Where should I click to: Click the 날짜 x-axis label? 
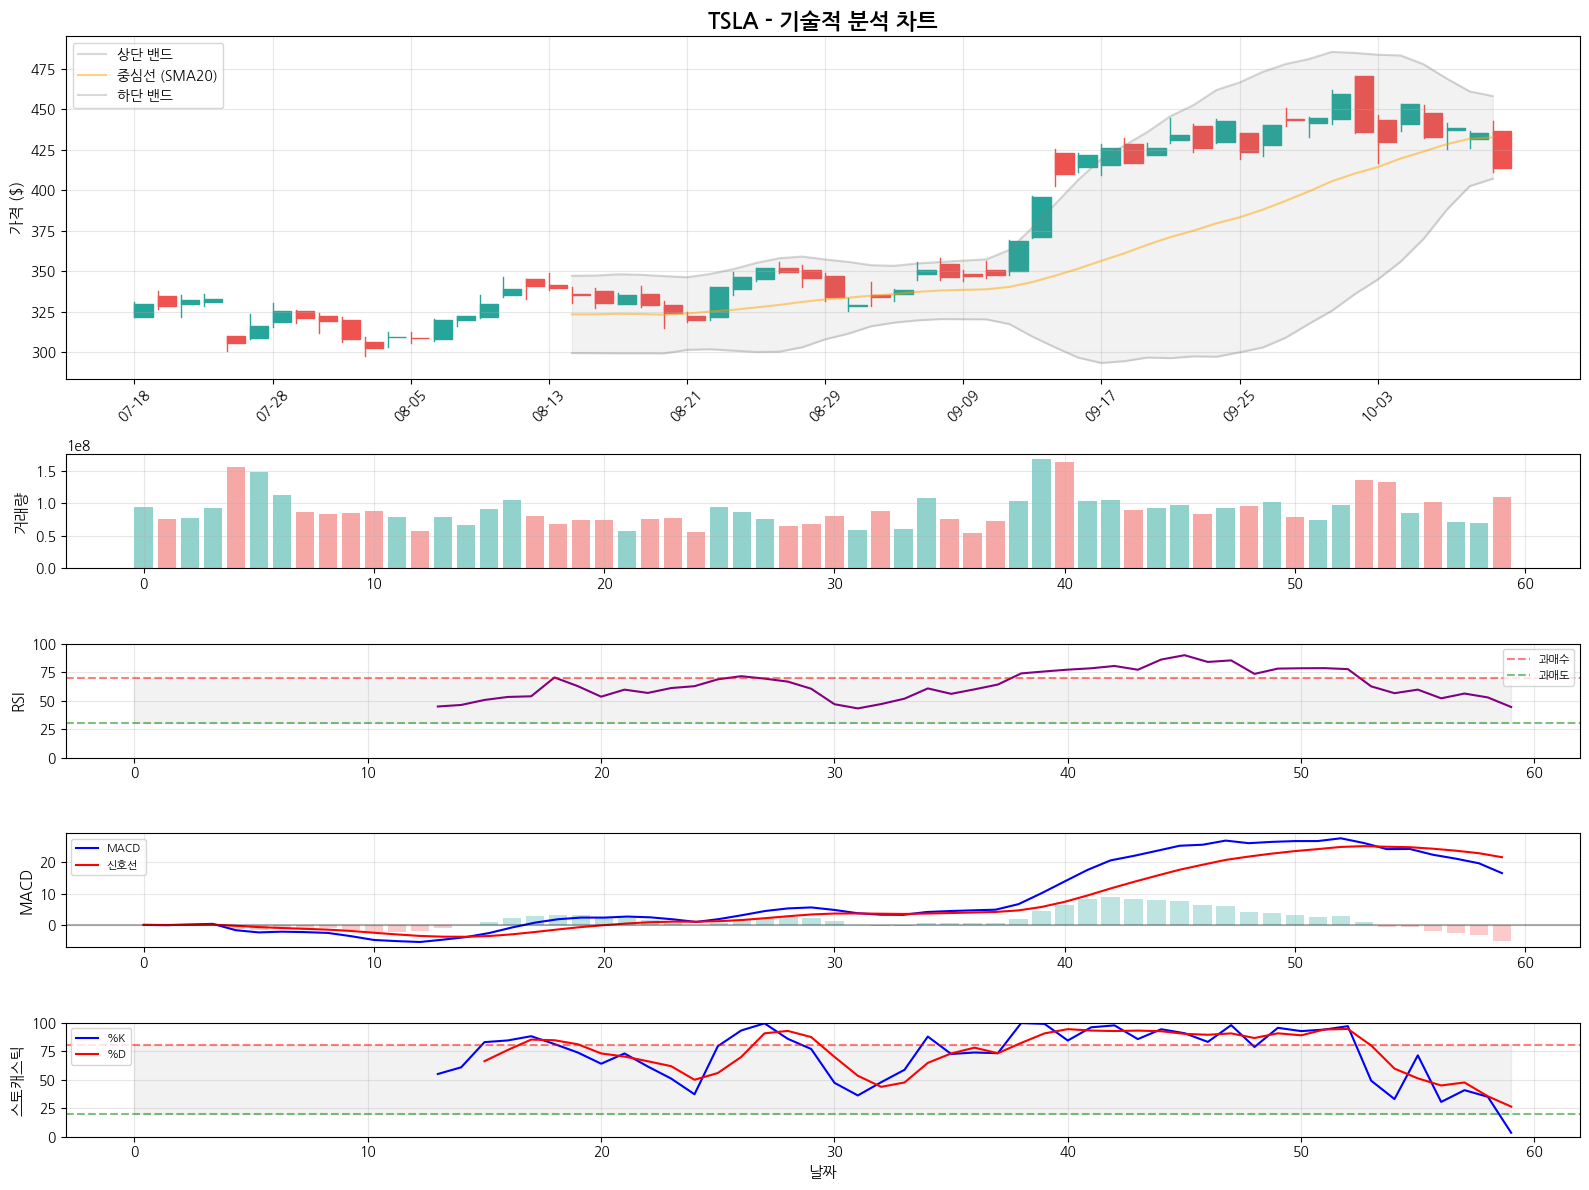(x=822, y=1171)
